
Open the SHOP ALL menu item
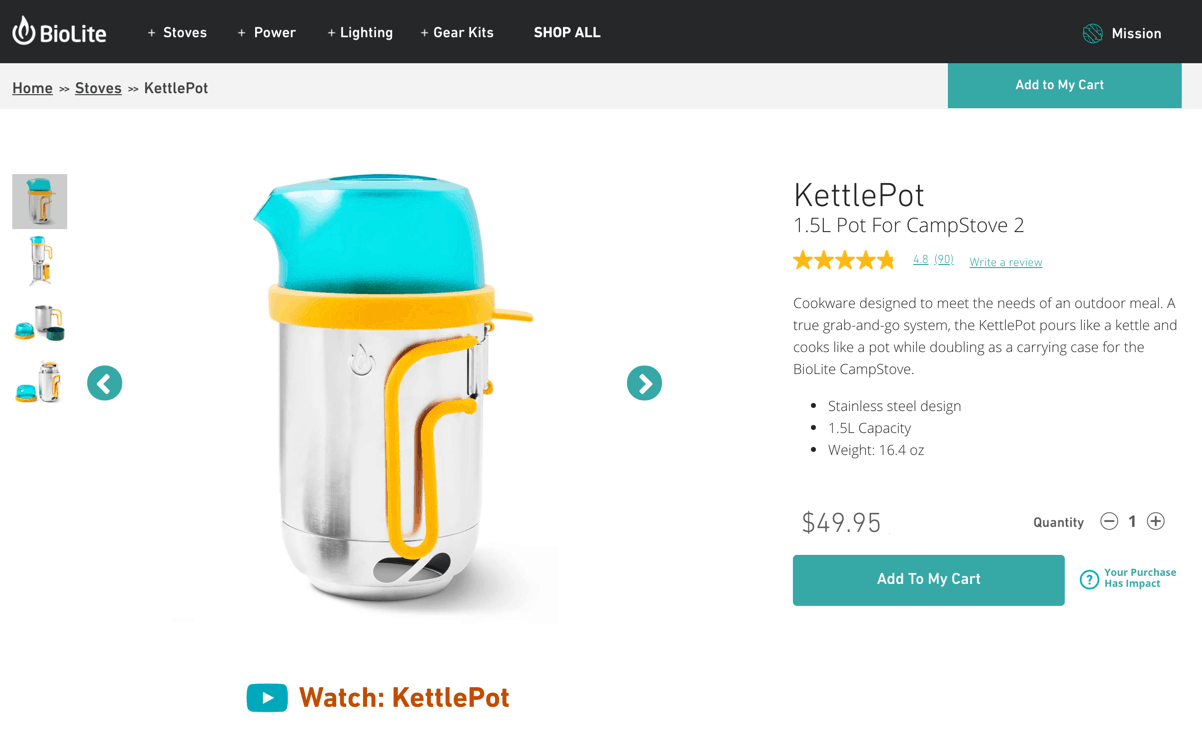(567, 33)
